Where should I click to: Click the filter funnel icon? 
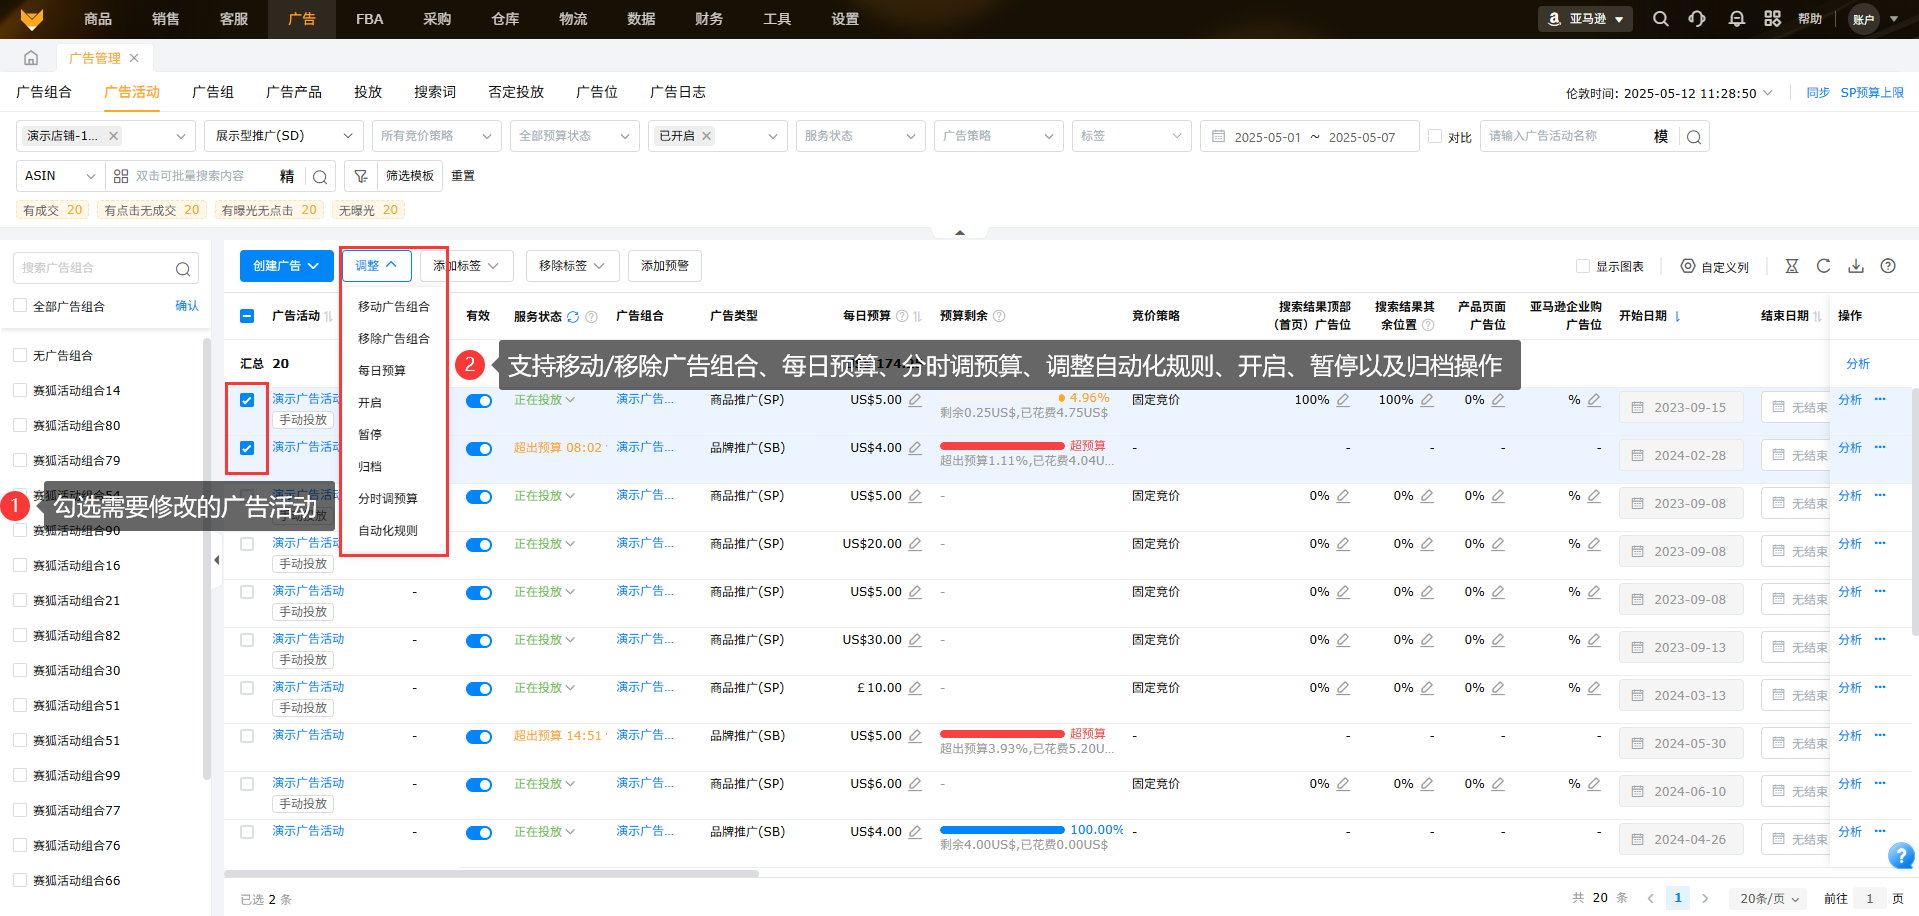click(x=361, y=176)
